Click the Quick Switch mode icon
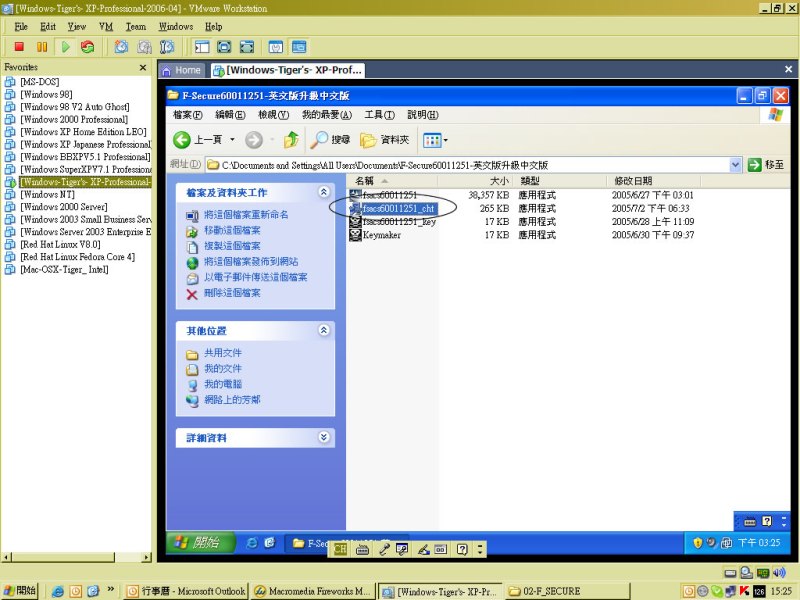Viewport: 800px width, 600px height. 247,47
